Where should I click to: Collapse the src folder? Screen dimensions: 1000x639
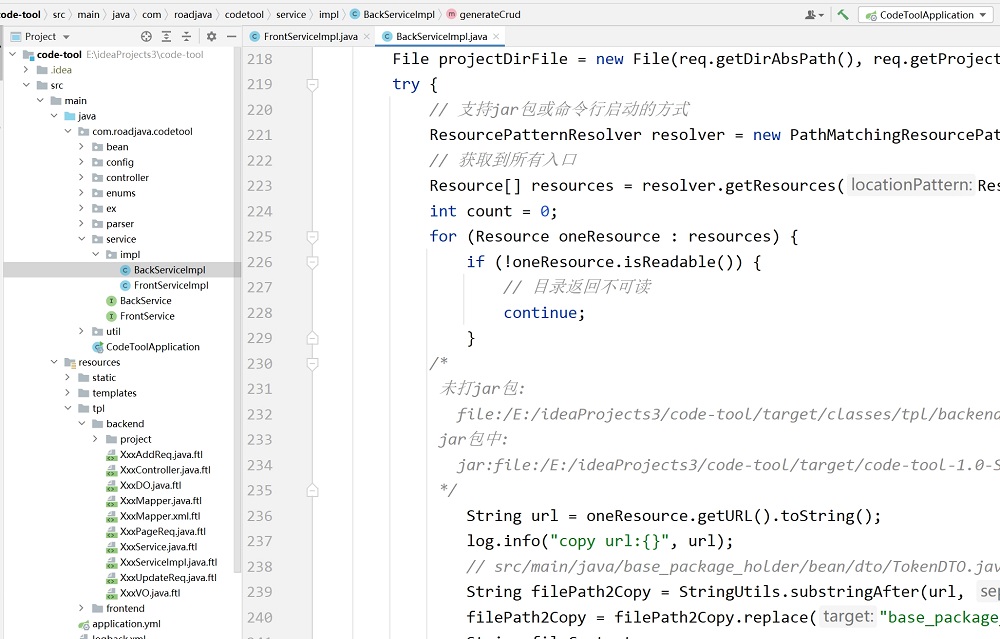point(26,85)
